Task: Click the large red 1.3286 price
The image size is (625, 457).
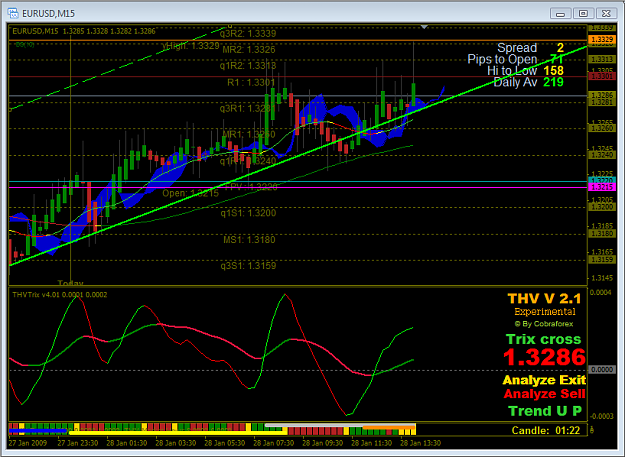Action: pyautogui.click(x=544, y=357)
